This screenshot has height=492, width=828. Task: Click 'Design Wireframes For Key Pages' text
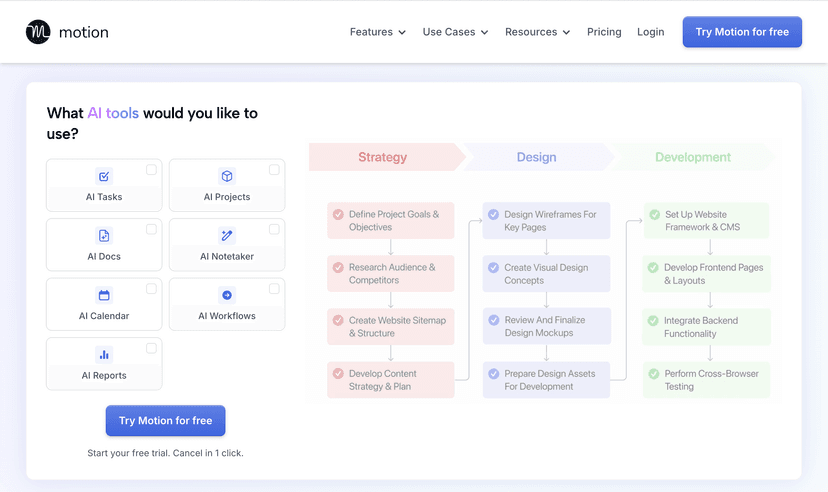[550, 221]
